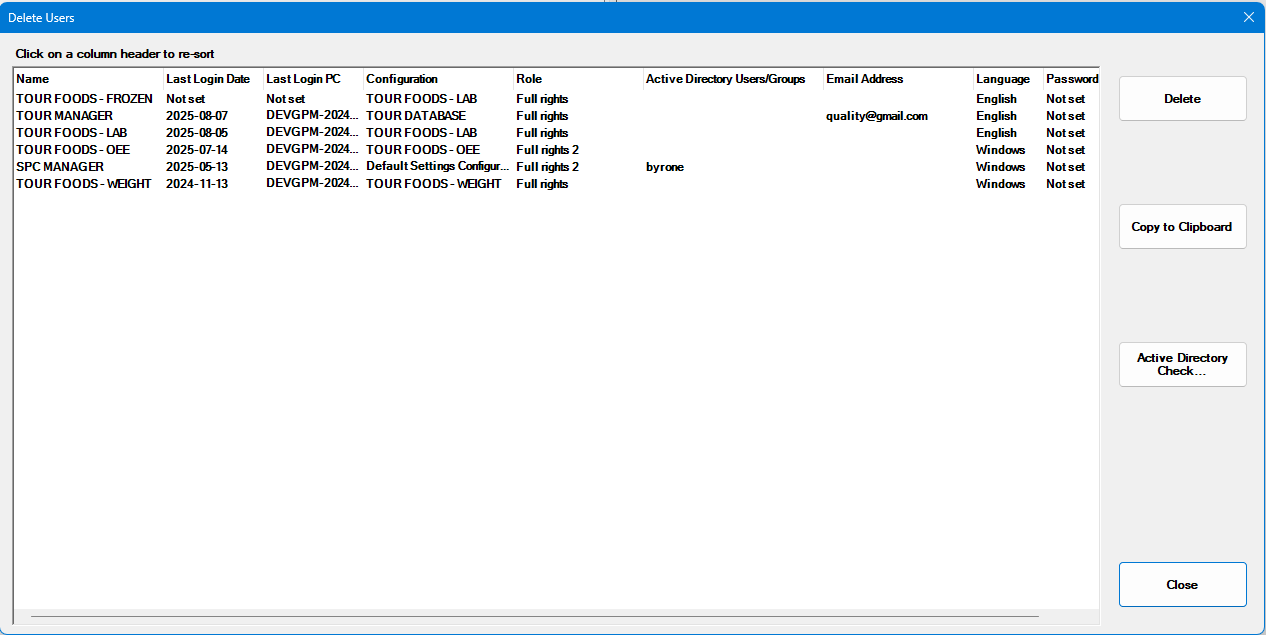
Task: Sort by Last Login Date column
Action: tap(212, 79)
